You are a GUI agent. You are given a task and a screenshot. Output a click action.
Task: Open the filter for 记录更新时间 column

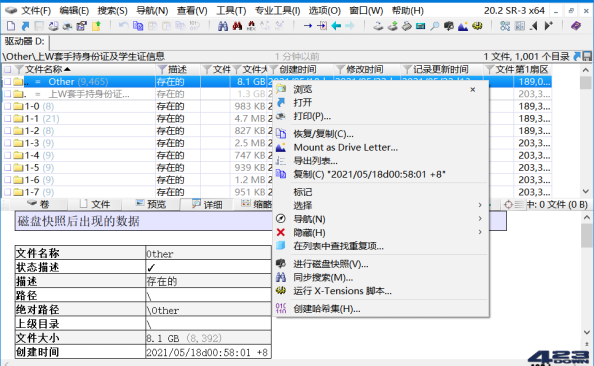(407, 69)
